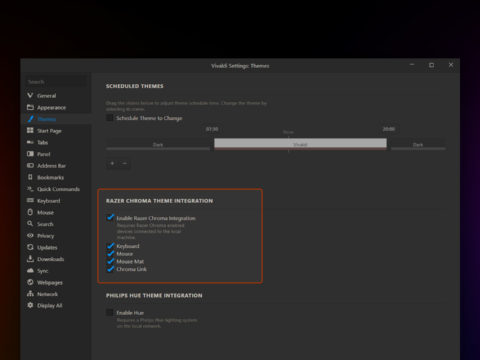This screenshot has height=360, width=480.
Task: Click the left Dark schedule segment
Action: [x=158, y=145]
